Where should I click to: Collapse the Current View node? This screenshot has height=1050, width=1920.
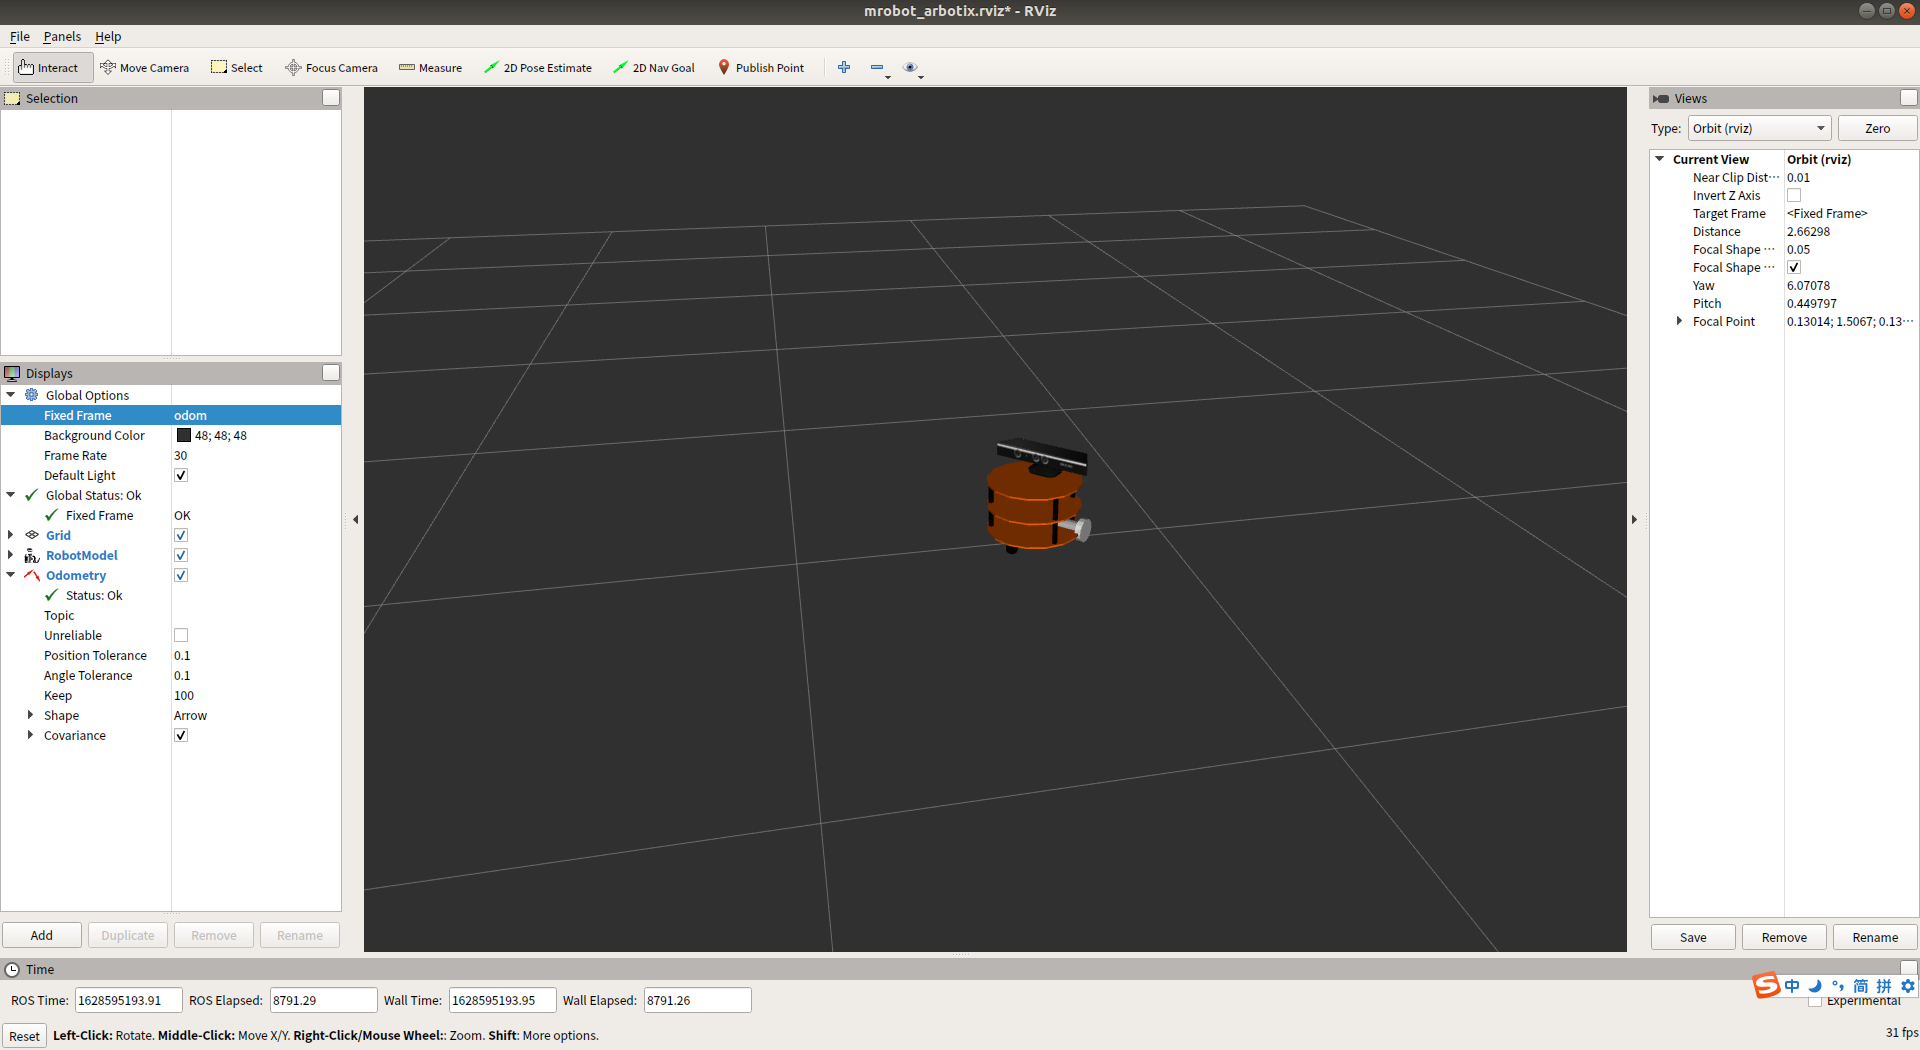1660,159
